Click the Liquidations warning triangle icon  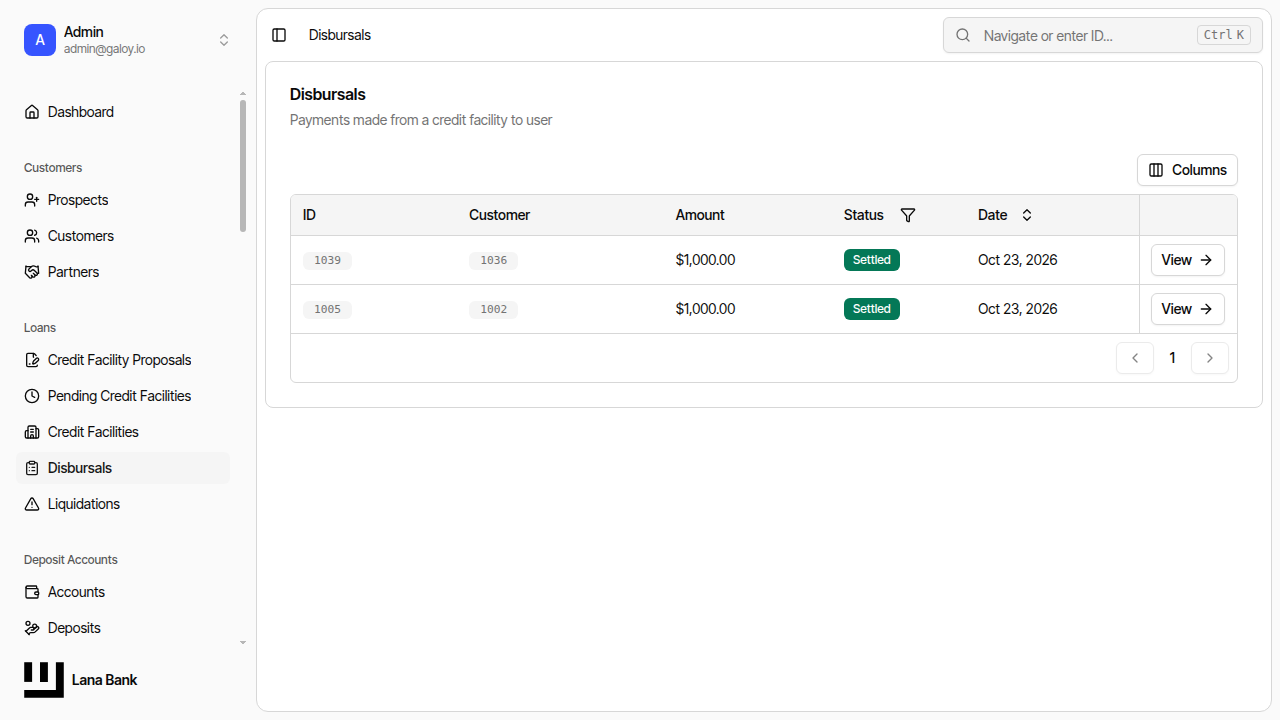point(32,504)
